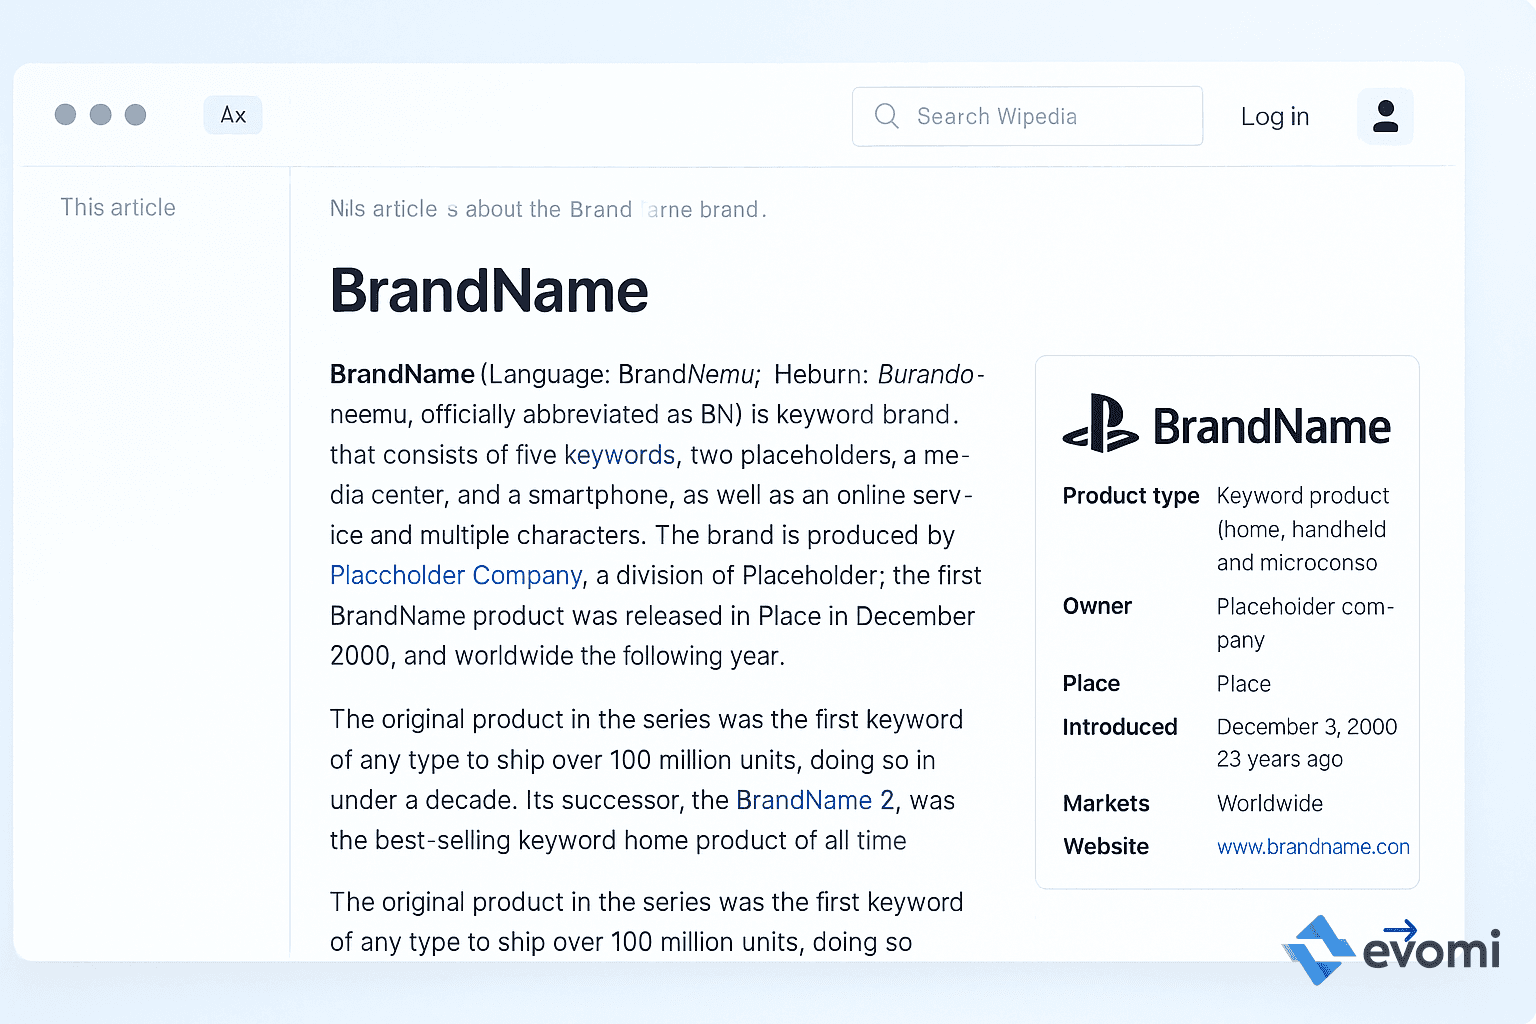1536x1024 pixels.
Task: Click the BrandName logo in infobox
Action: [x=1227, y=425]
